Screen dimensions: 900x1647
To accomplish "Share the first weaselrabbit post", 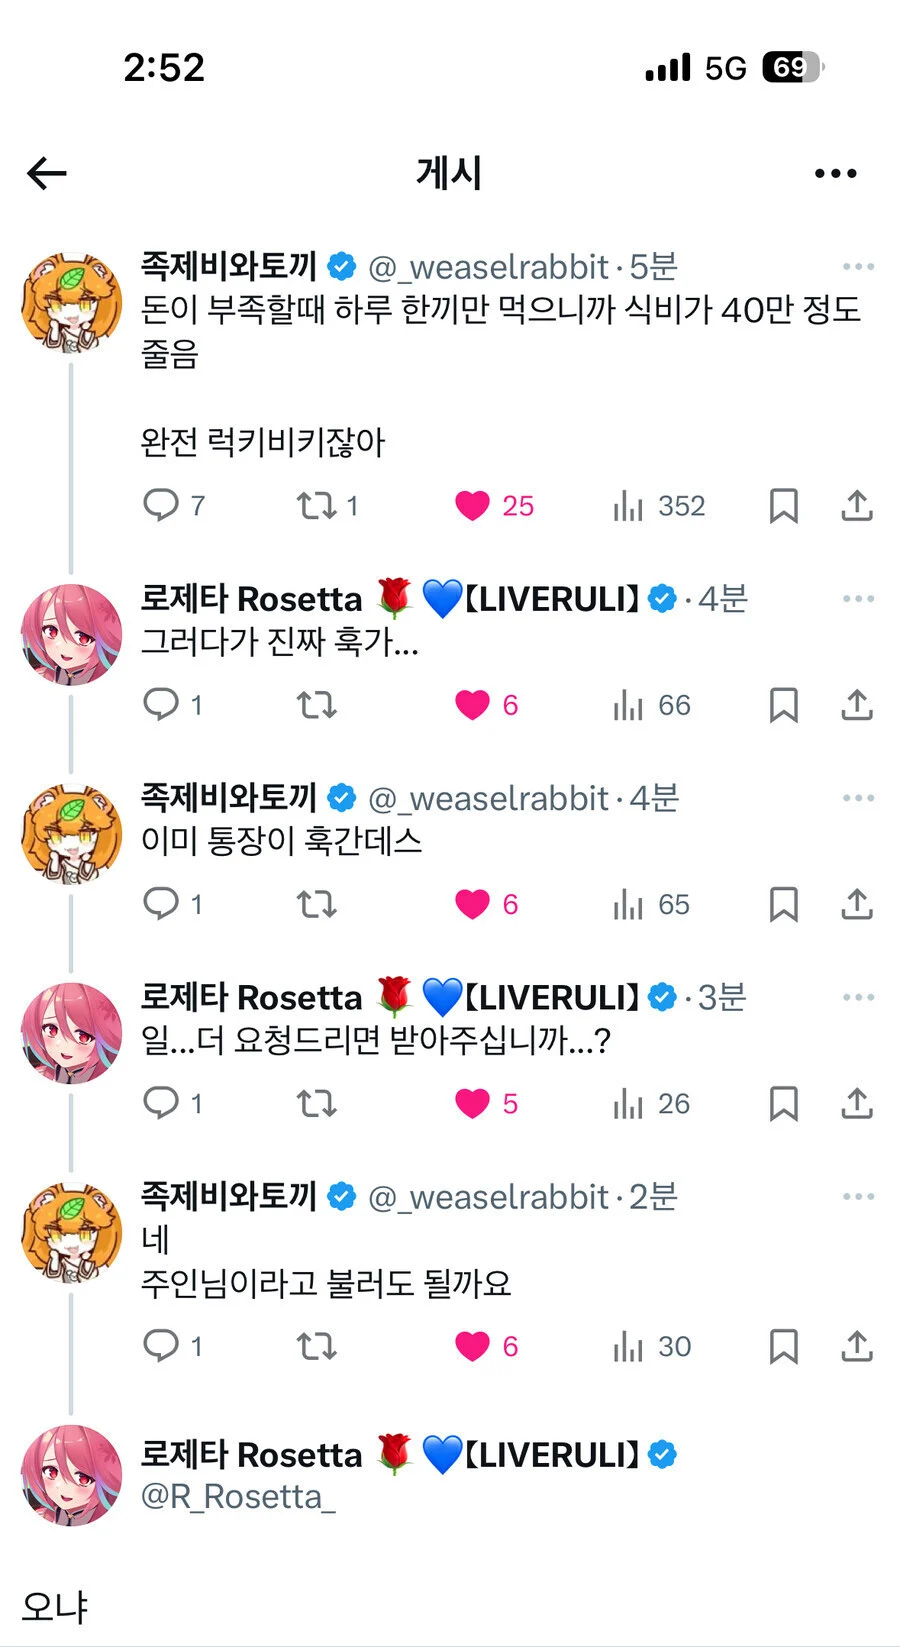I will (856, 505).
